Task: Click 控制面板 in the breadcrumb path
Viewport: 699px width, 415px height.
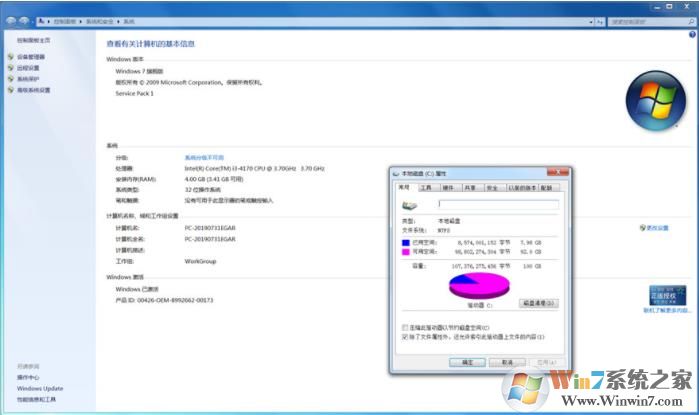Action: [65, 21]
